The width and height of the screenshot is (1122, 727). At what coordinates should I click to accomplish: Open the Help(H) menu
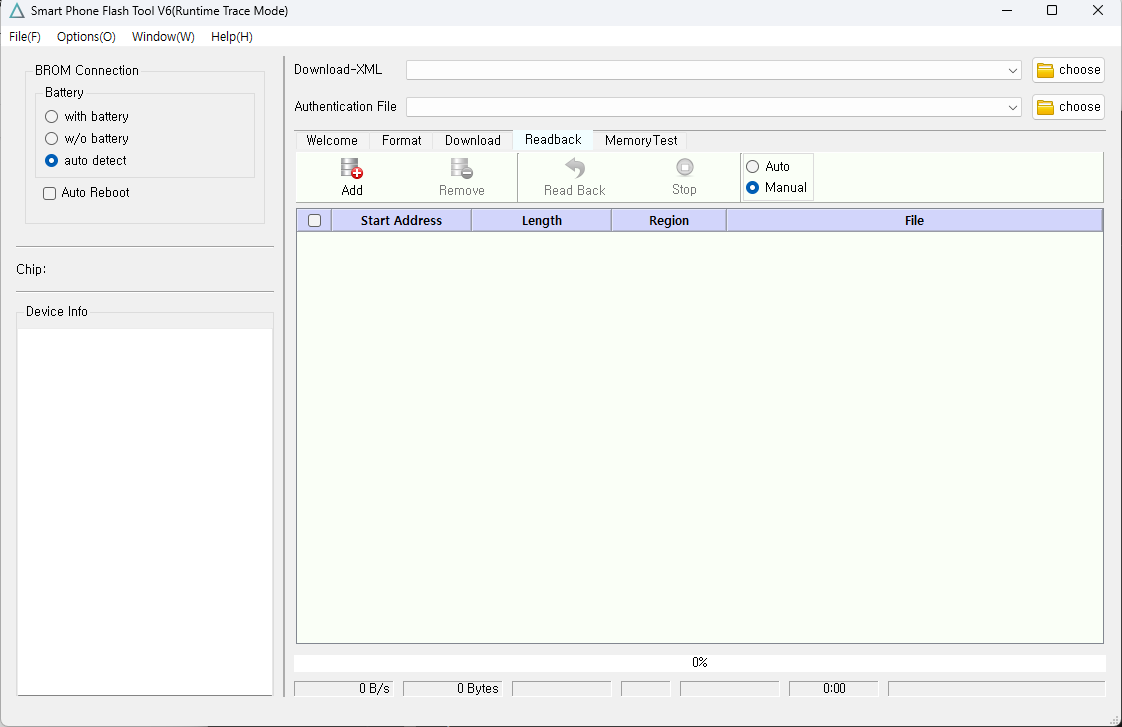[x=232, y=36]
